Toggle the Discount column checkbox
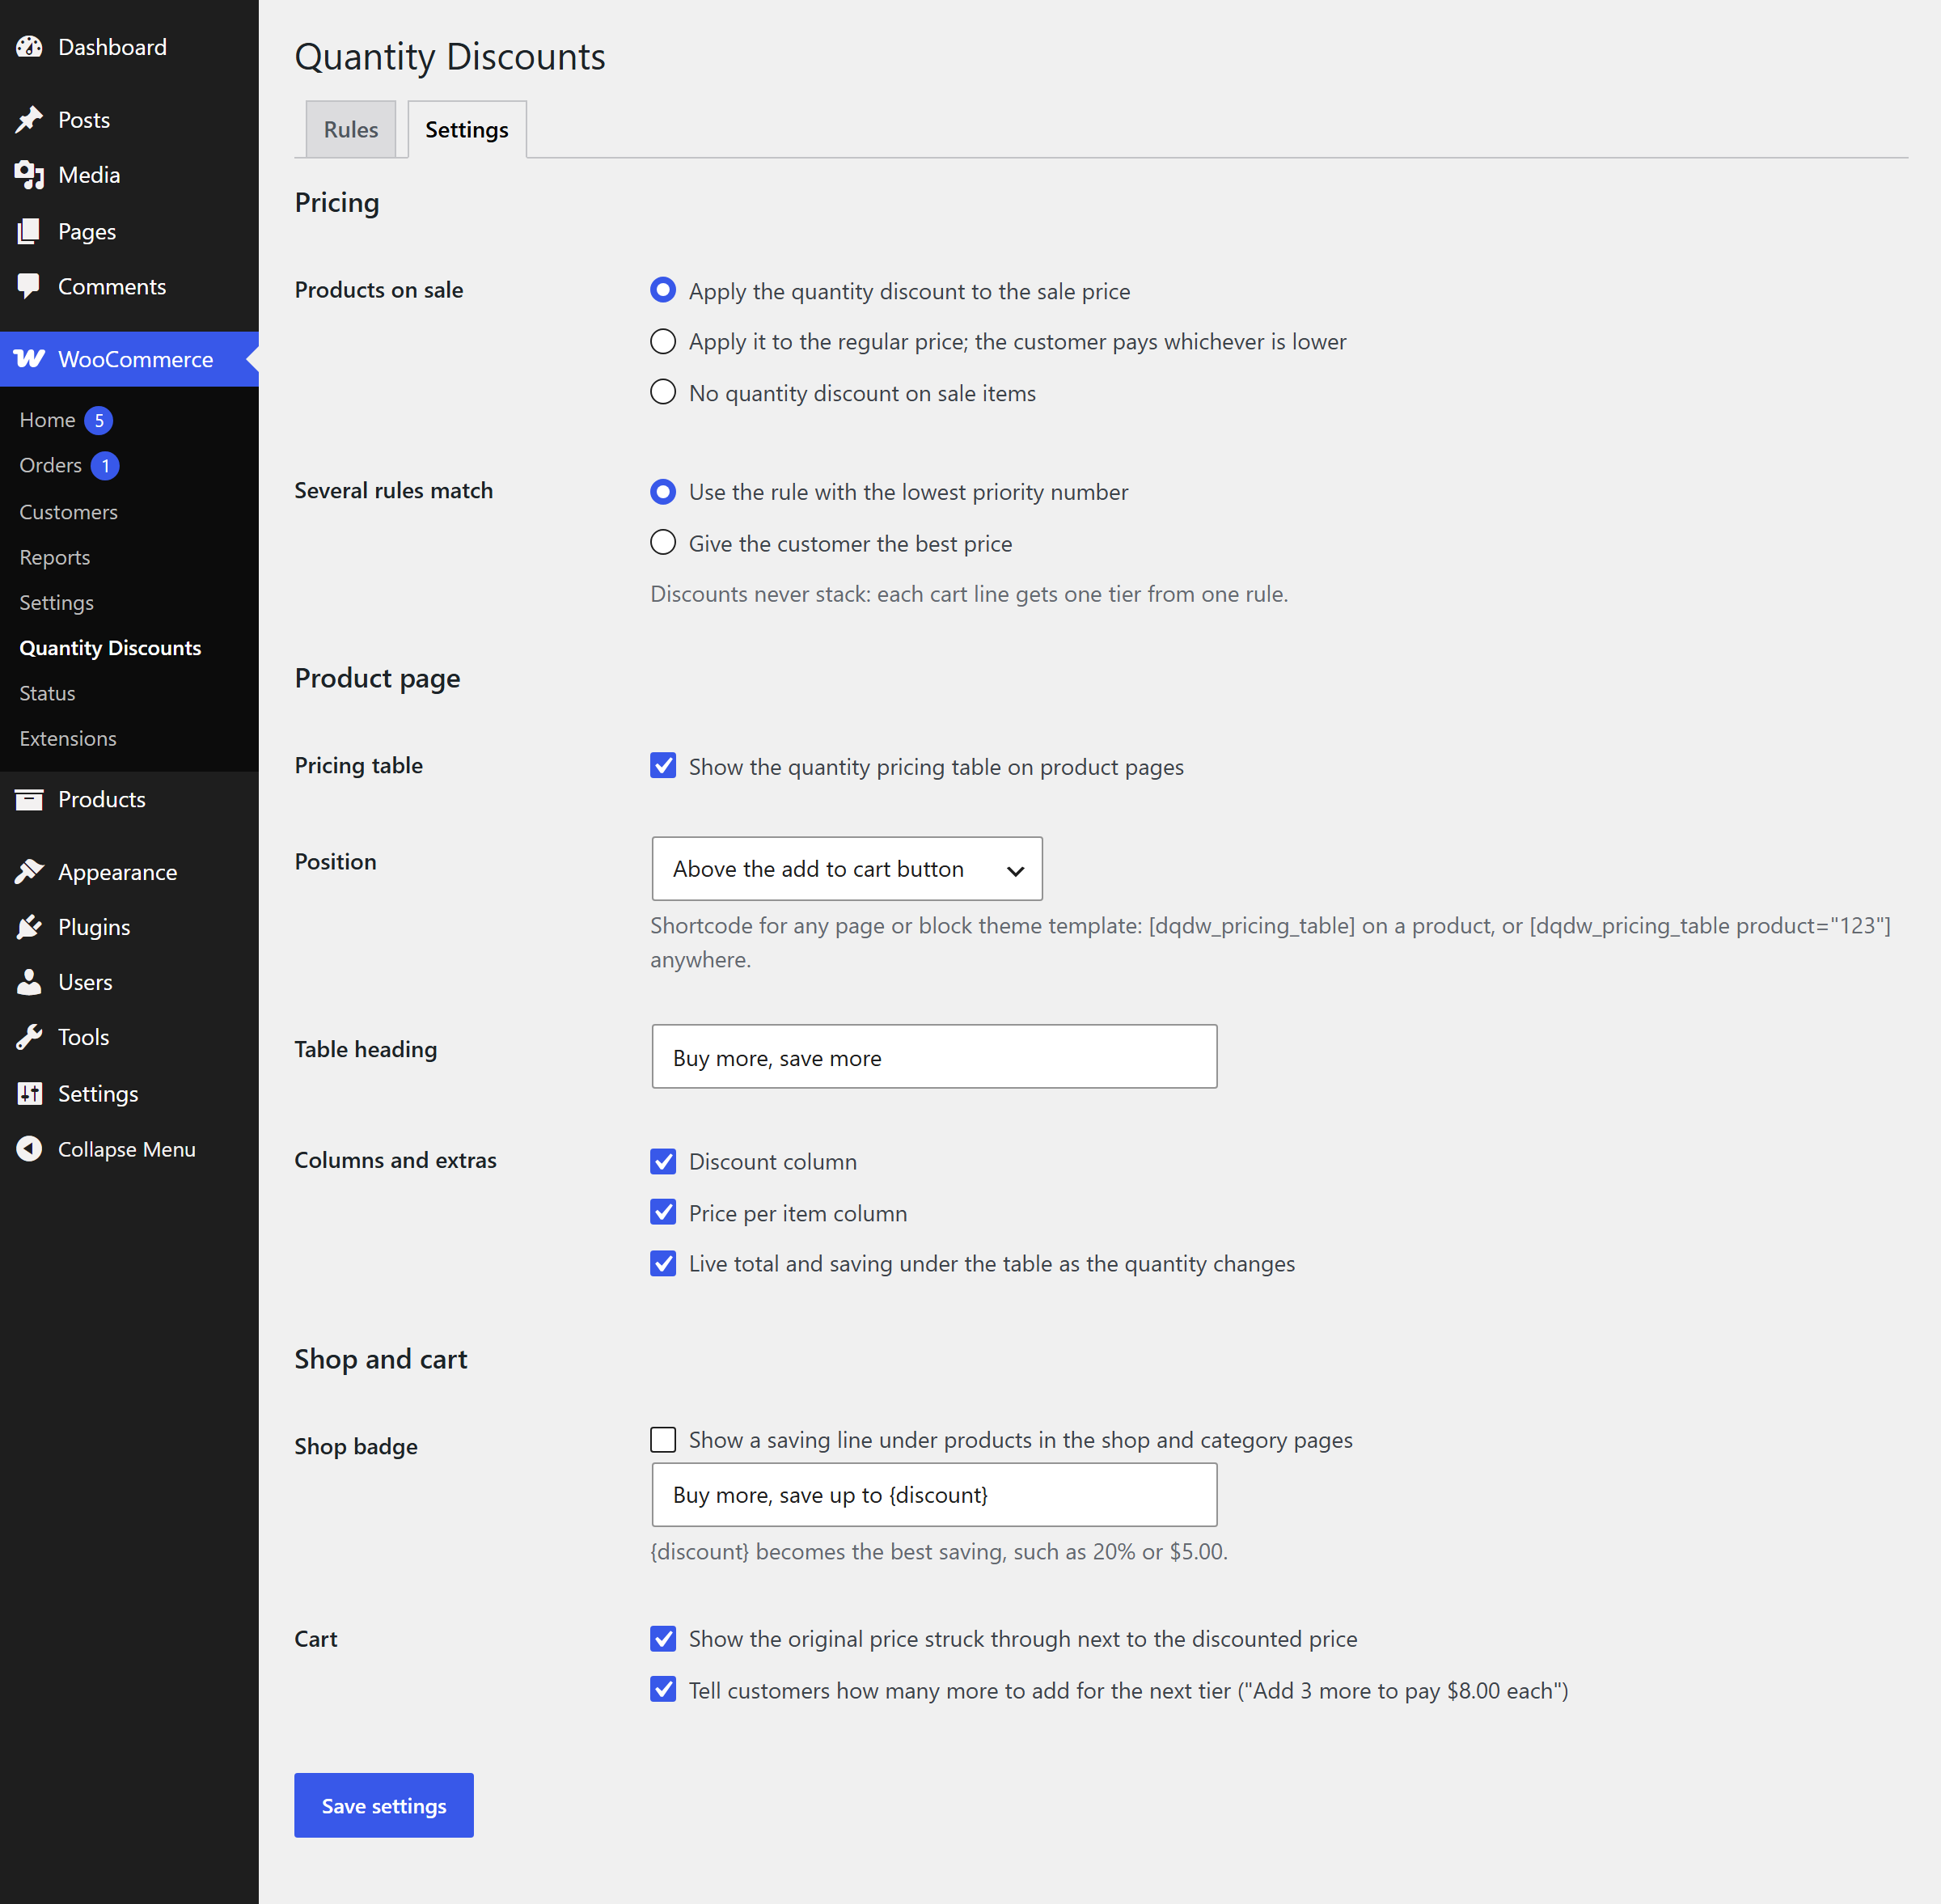This screenshot has width=1941, height=1904. pos(663,1161)
